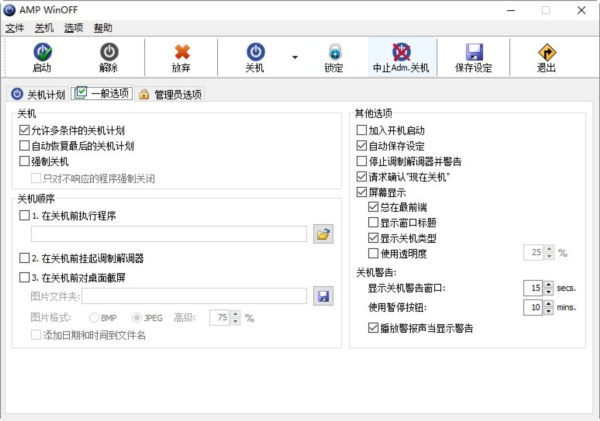Click the 关机 (Shutdown) toolbar icon
This screenshot has height=421, width=600.
coord(255,52)
